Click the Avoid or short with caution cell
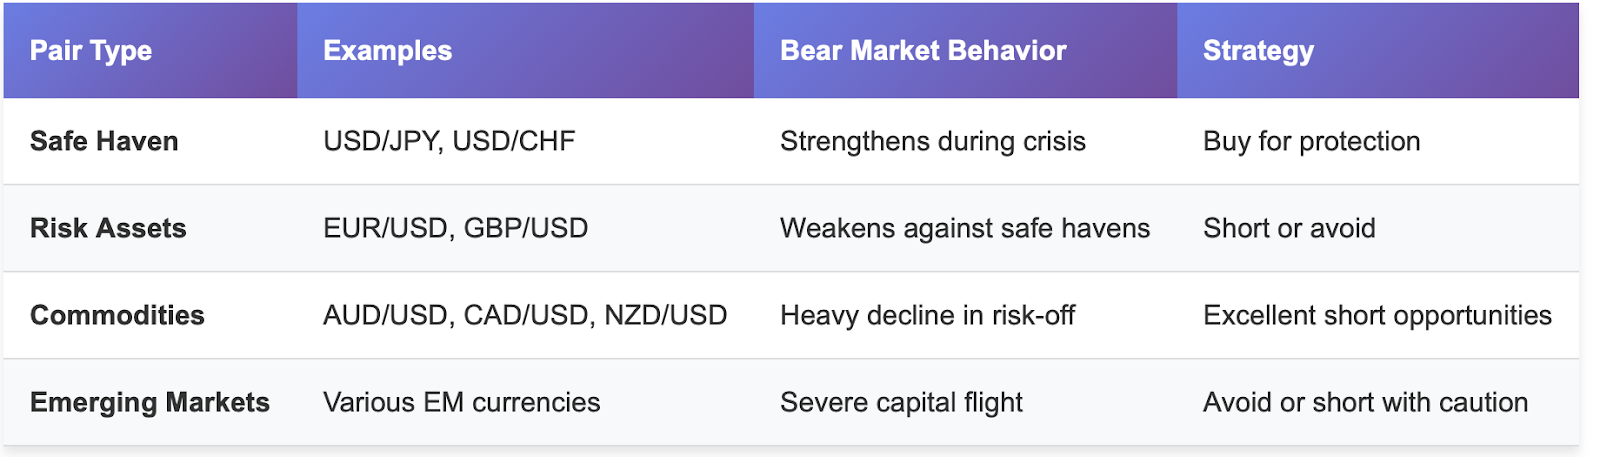 click(x=1366, y=403)
